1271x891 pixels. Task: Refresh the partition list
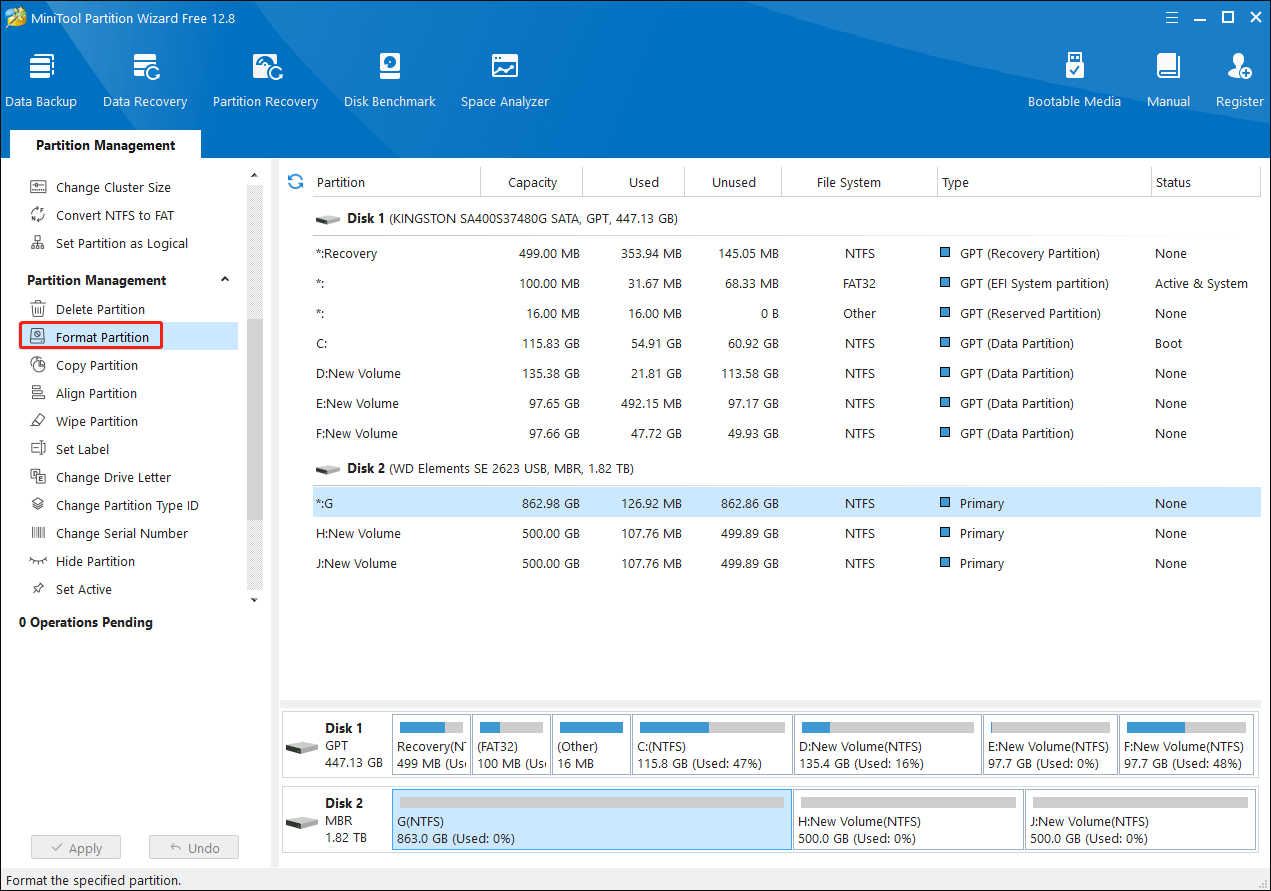[x=295, y=182]
